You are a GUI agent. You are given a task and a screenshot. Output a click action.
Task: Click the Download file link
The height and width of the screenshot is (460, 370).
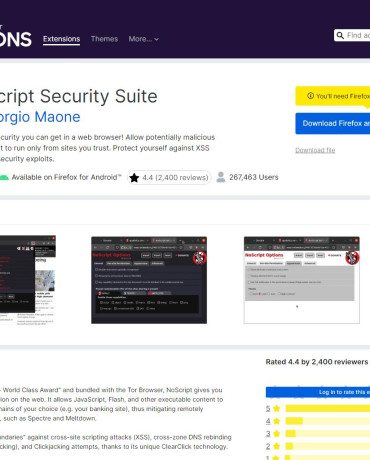click(315, 150)
